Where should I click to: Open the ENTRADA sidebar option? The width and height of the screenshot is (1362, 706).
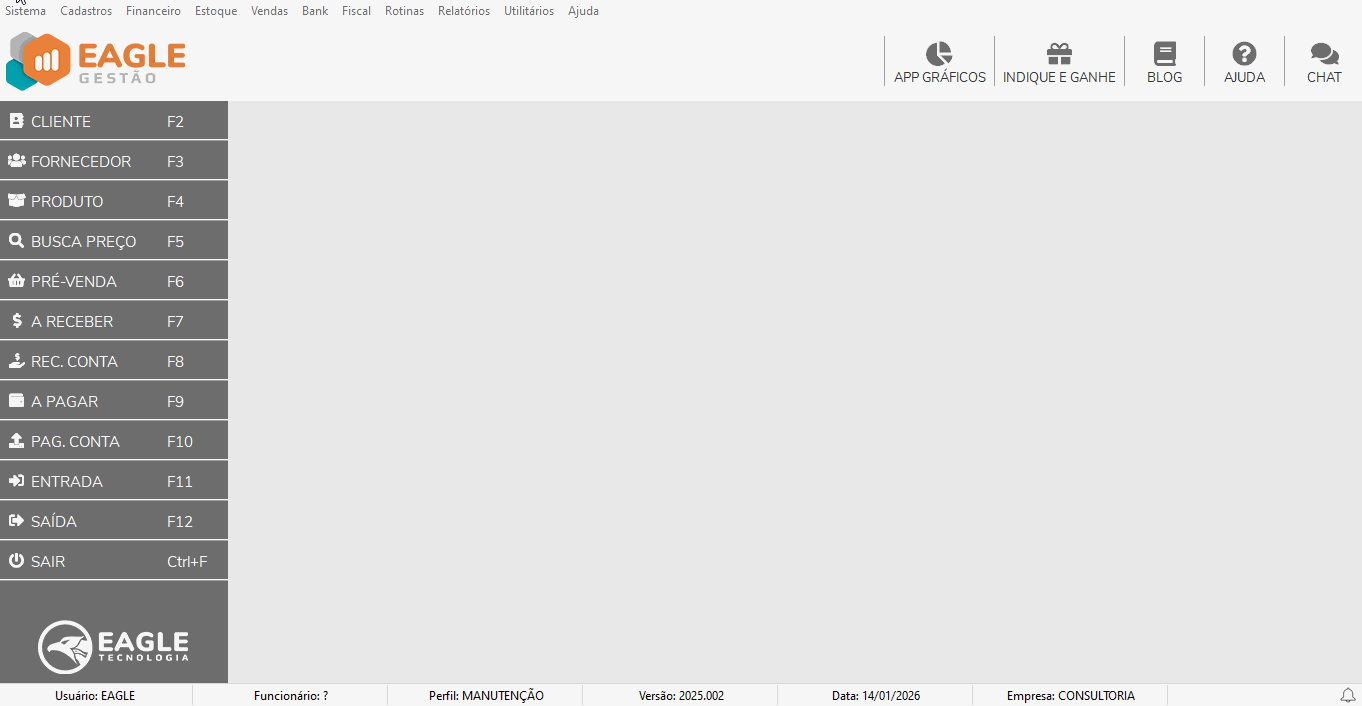click(113, 481)
